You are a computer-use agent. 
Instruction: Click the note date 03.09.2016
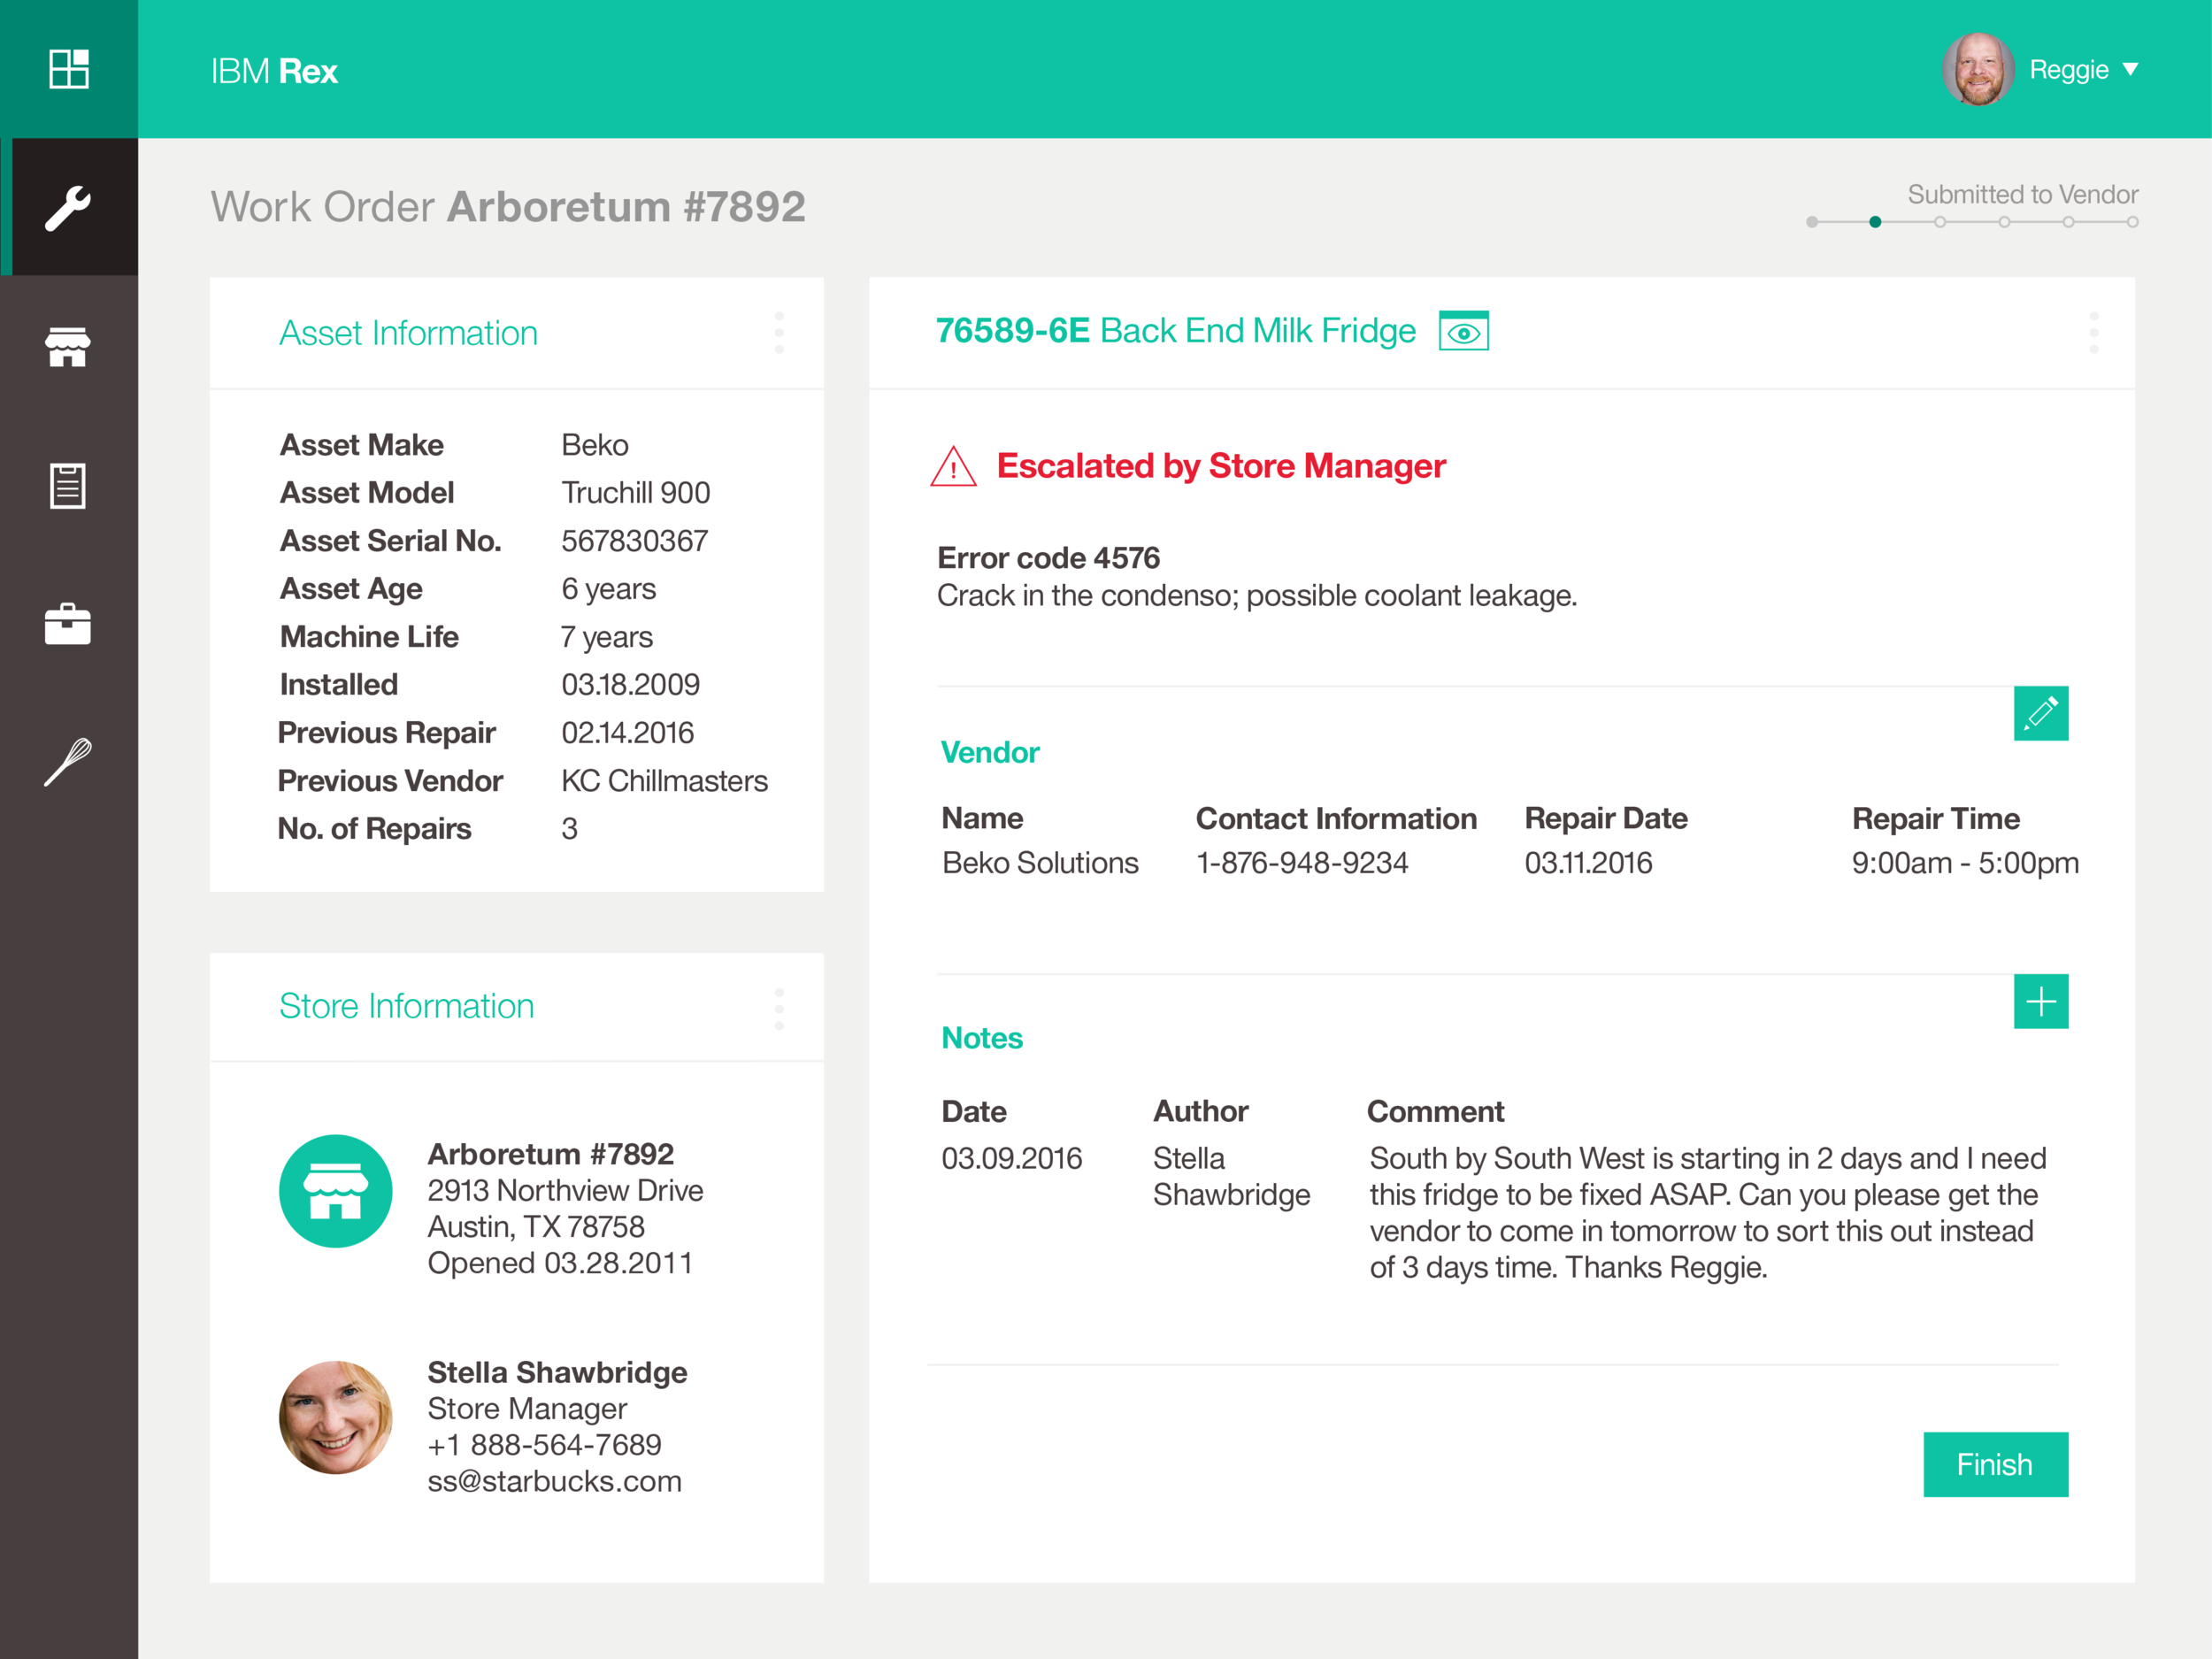pyautogui.click(x=1012, y=1158)
